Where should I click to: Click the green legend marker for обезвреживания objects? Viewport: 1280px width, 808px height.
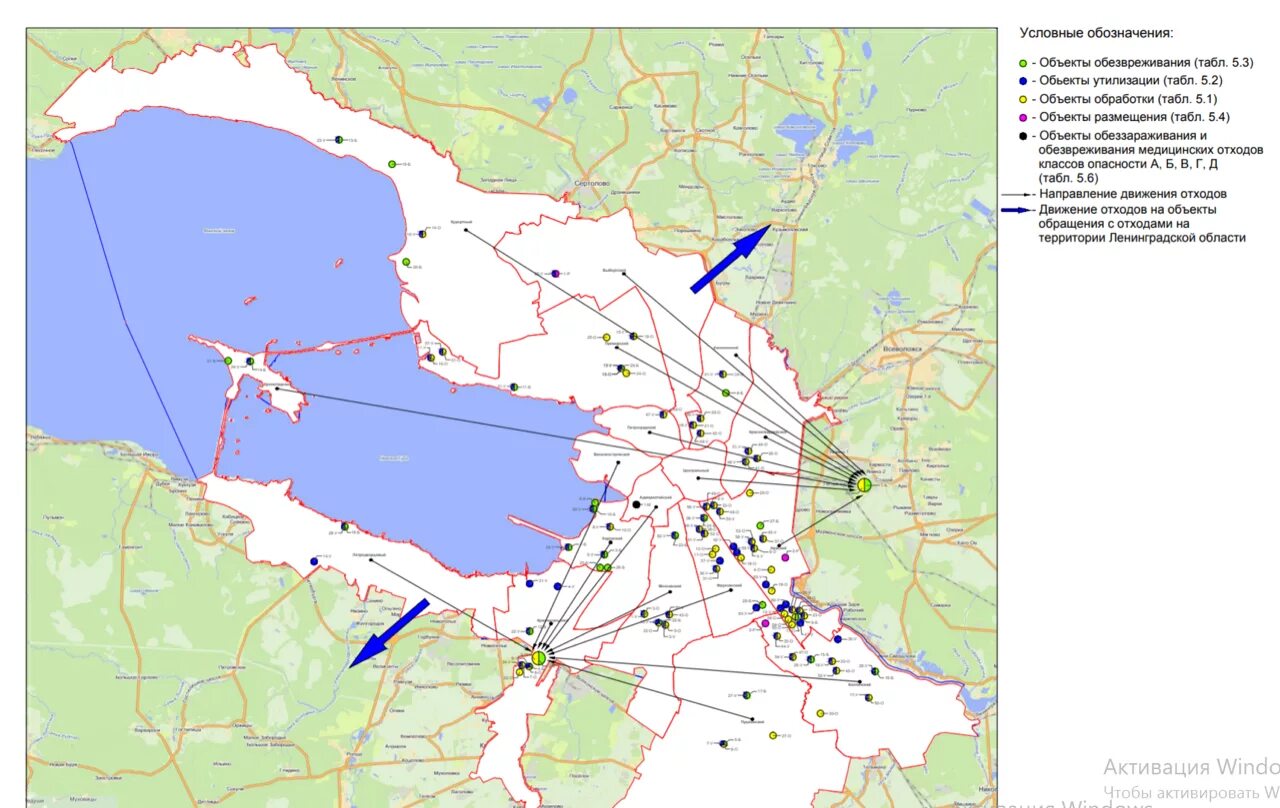point(1024,63)
